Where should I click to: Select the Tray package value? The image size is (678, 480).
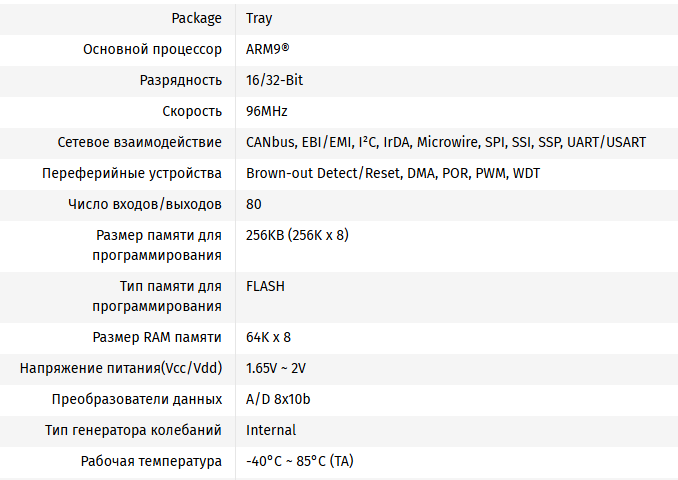[259, 19]
